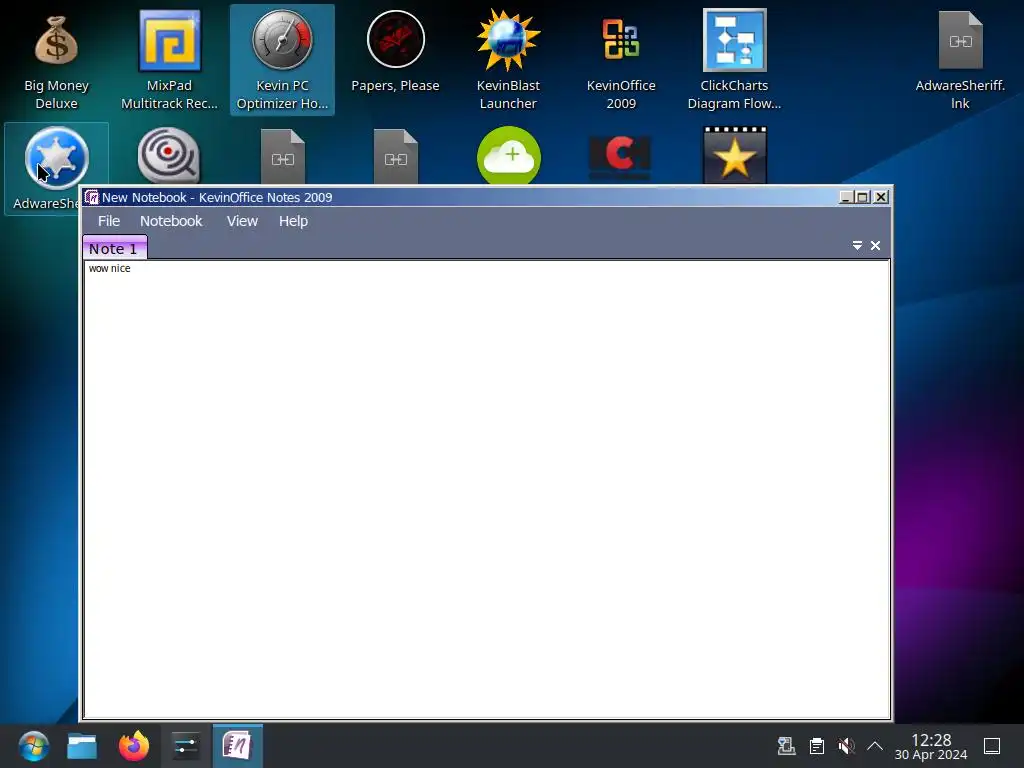Open the gold star filmstrip icon
Screen dimensions: 1024x768
735,155
